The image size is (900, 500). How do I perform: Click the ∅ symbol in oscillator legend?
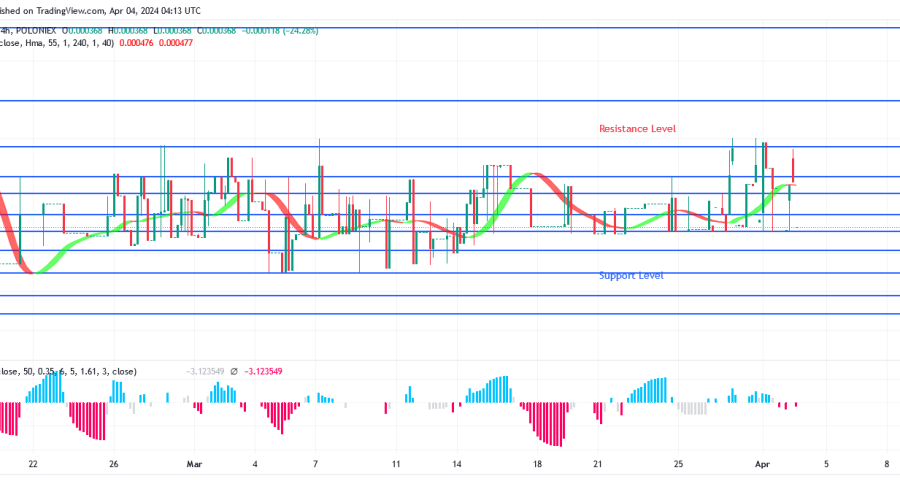(232, 371)
